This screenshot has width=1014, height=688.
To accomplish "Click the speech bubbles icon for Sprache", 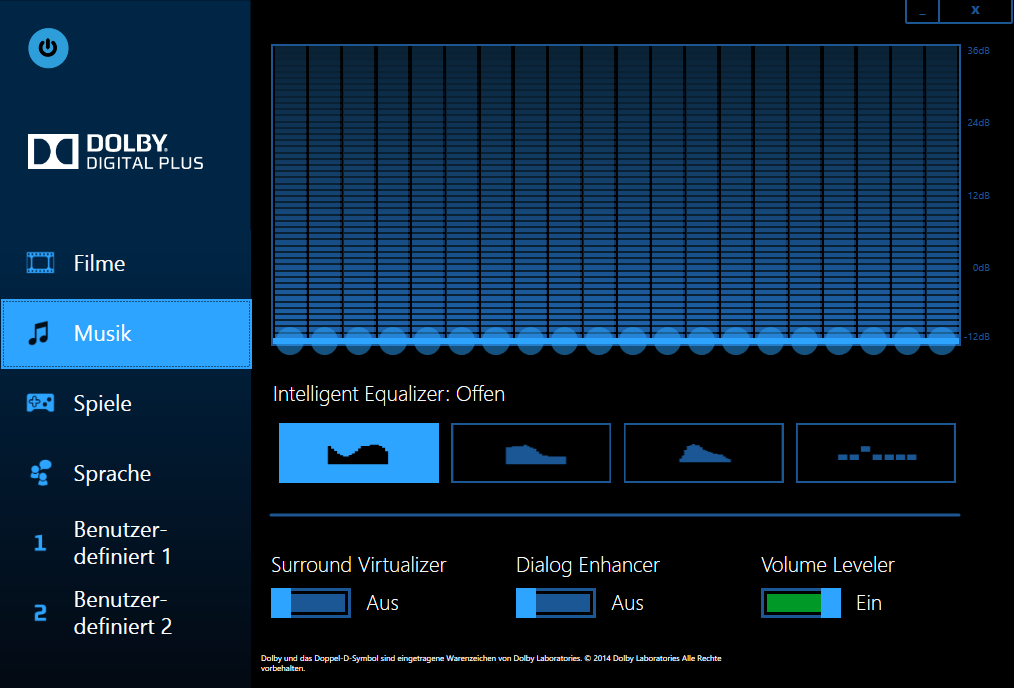I will coord(40,473).
